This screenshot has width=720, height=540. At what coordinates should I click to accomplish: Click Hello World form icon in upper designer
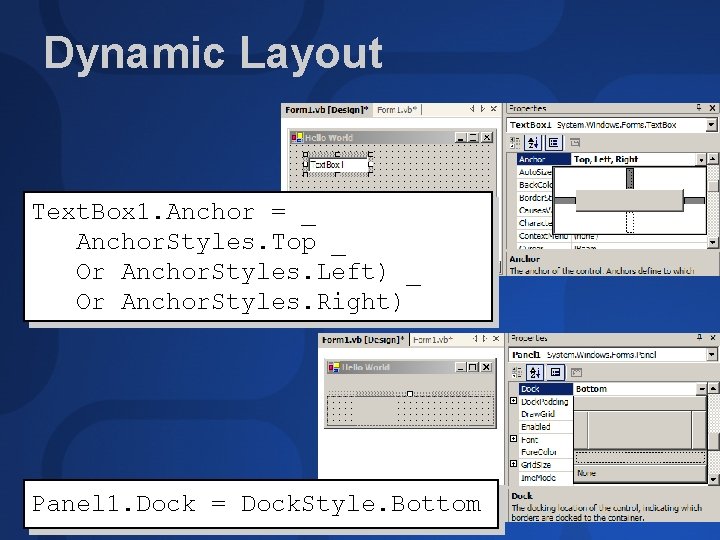coord(297,137)
